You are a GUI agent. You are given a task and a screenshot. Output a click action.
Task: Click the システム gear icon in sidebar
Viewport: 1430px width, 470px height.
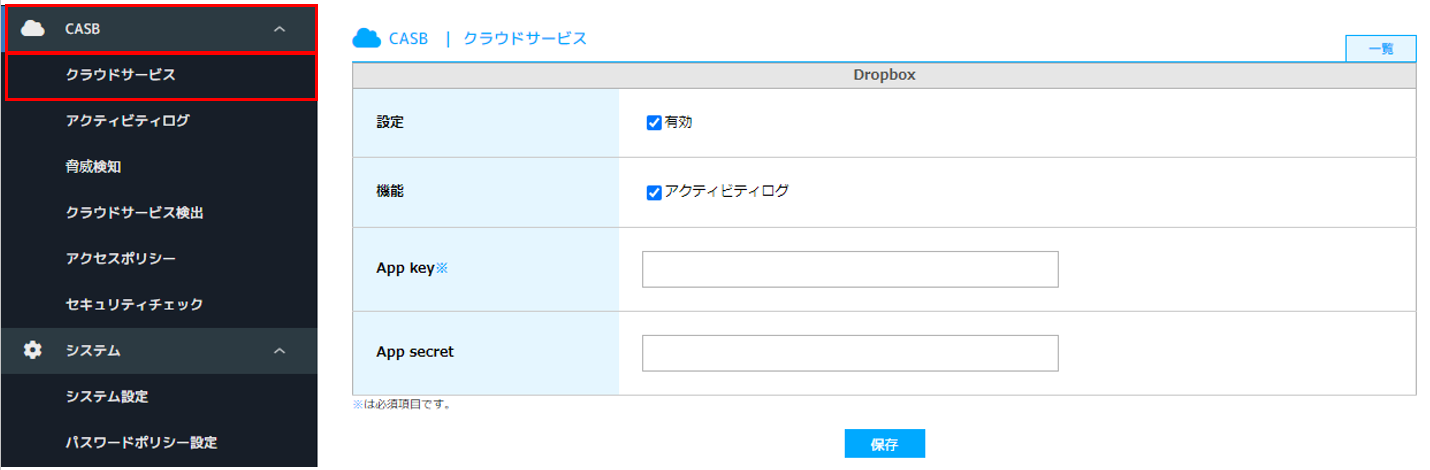pos(33,350)
